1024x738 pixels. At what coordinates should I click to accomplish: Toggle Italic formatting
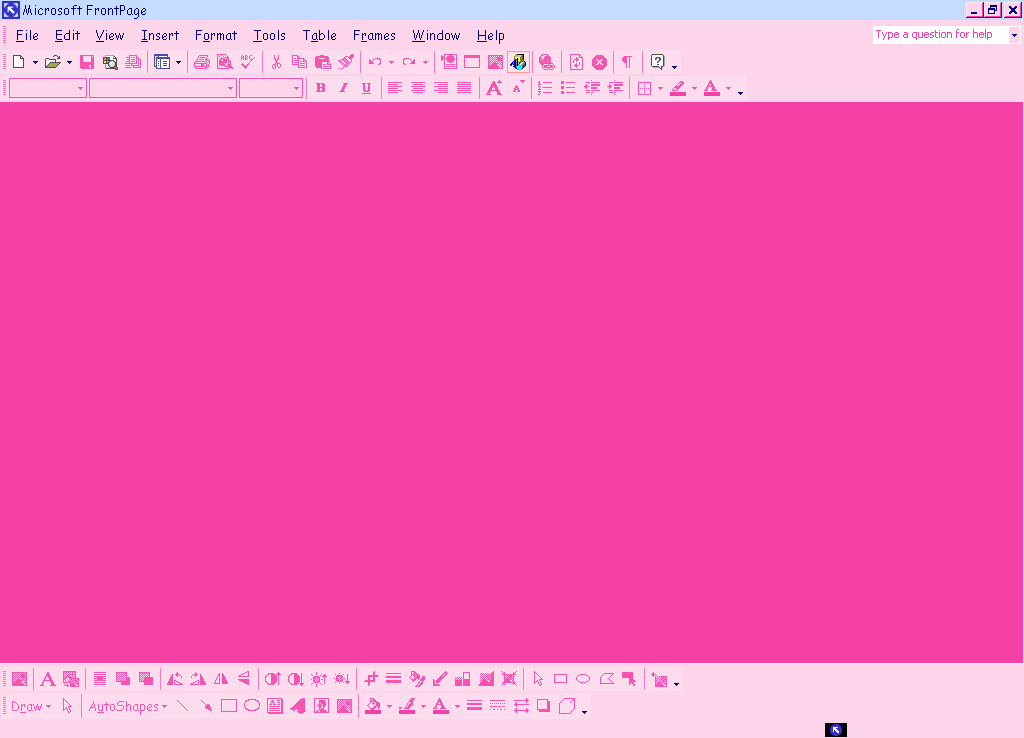pyautogui.click(x=343, y=88)
